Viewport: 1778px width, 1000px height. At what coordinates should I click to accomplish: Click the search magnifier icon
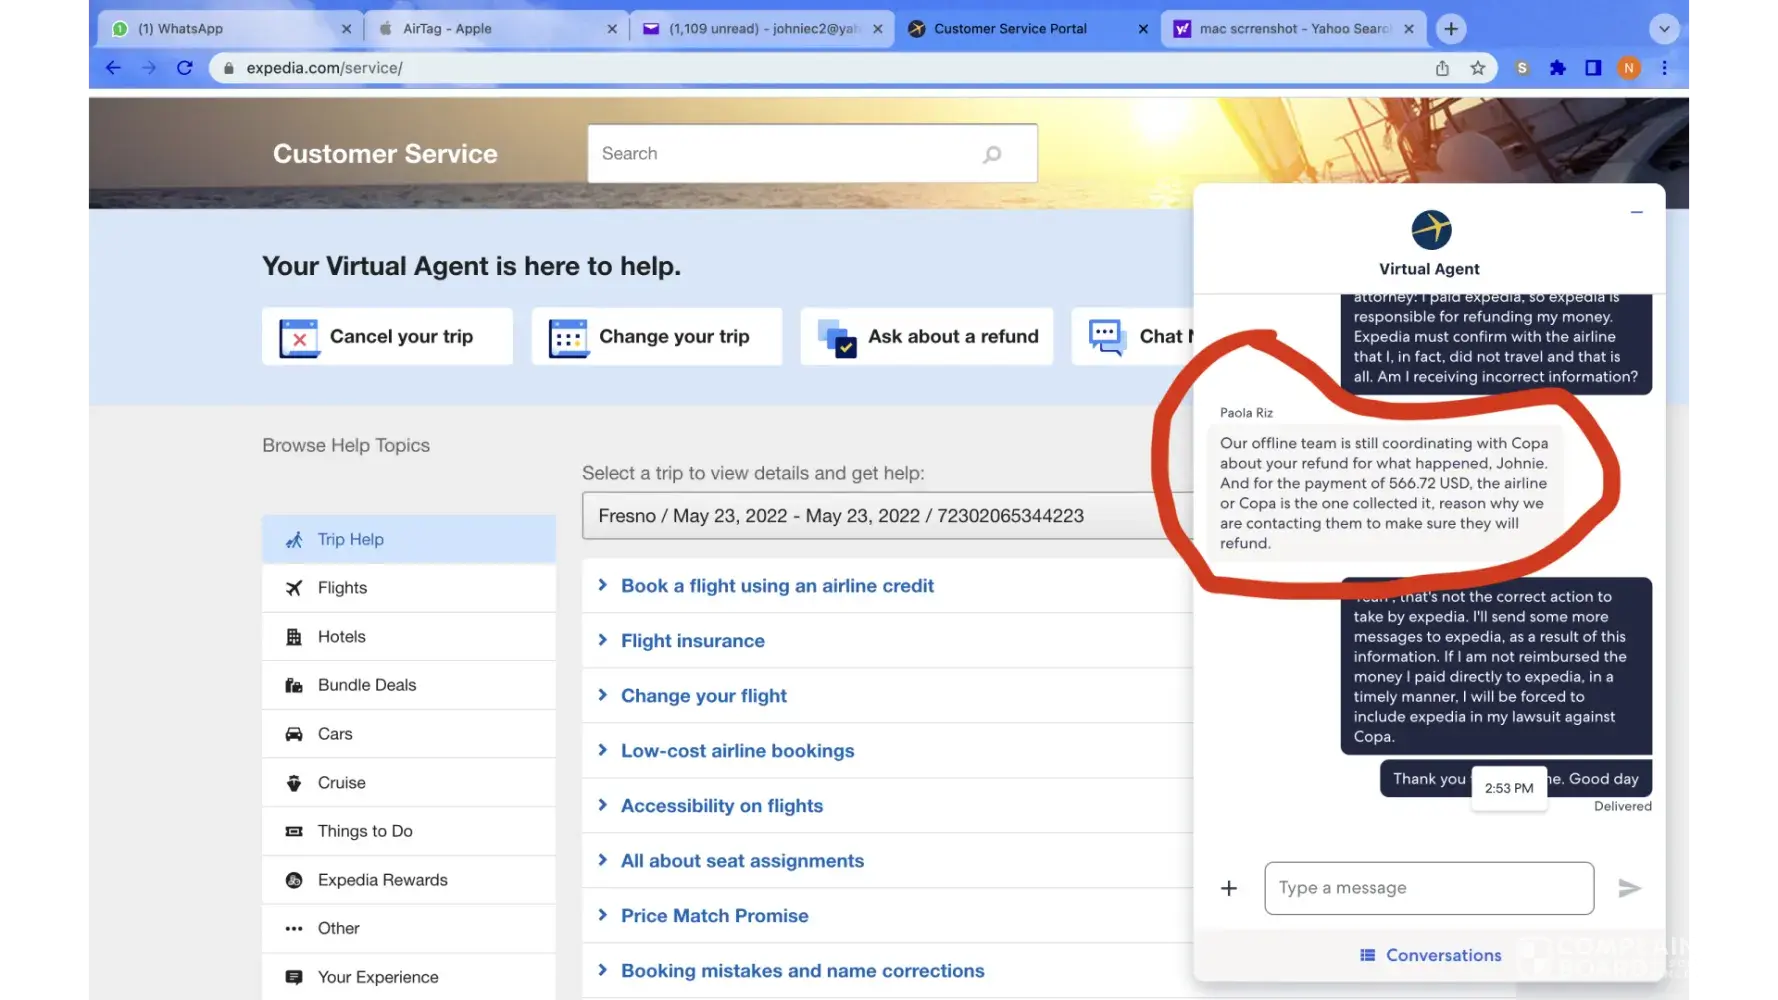(x=992, y=154)
